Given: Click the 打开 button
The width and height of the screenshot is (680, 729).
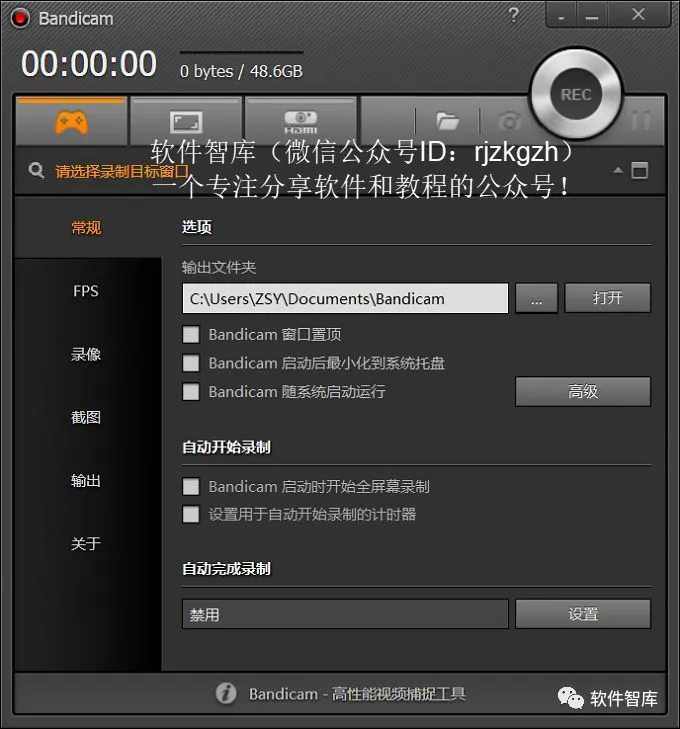Looking at the screenshot, I should 607,298.
